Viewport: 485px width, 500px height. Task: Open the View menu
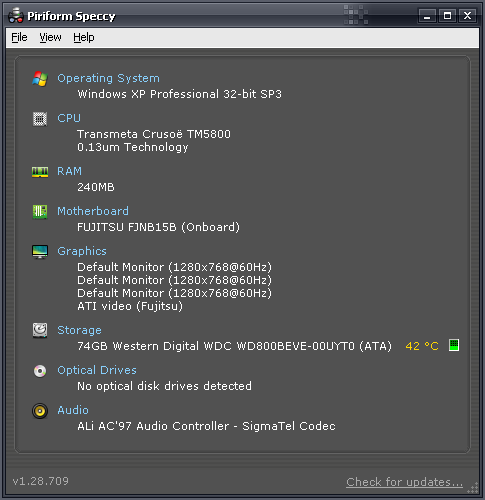tap(50, 37)
